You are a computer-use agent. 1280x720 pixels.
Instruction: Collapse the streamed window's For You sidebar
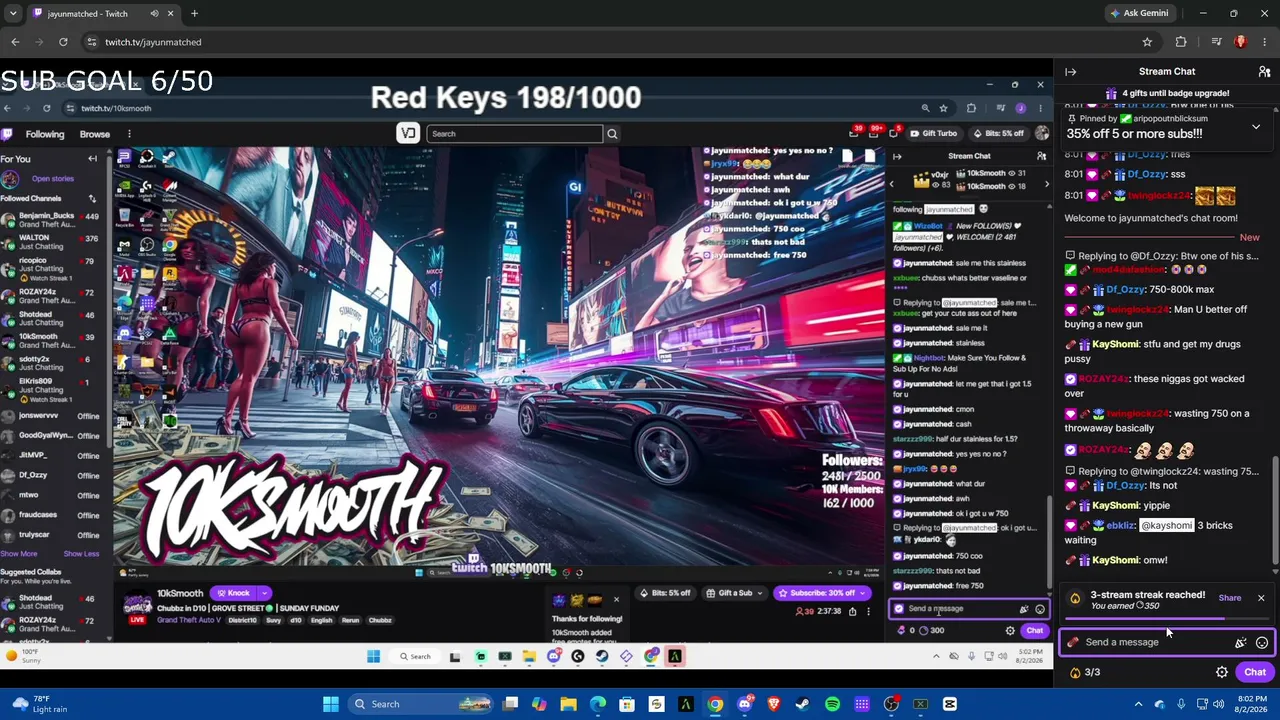[92, 159]
